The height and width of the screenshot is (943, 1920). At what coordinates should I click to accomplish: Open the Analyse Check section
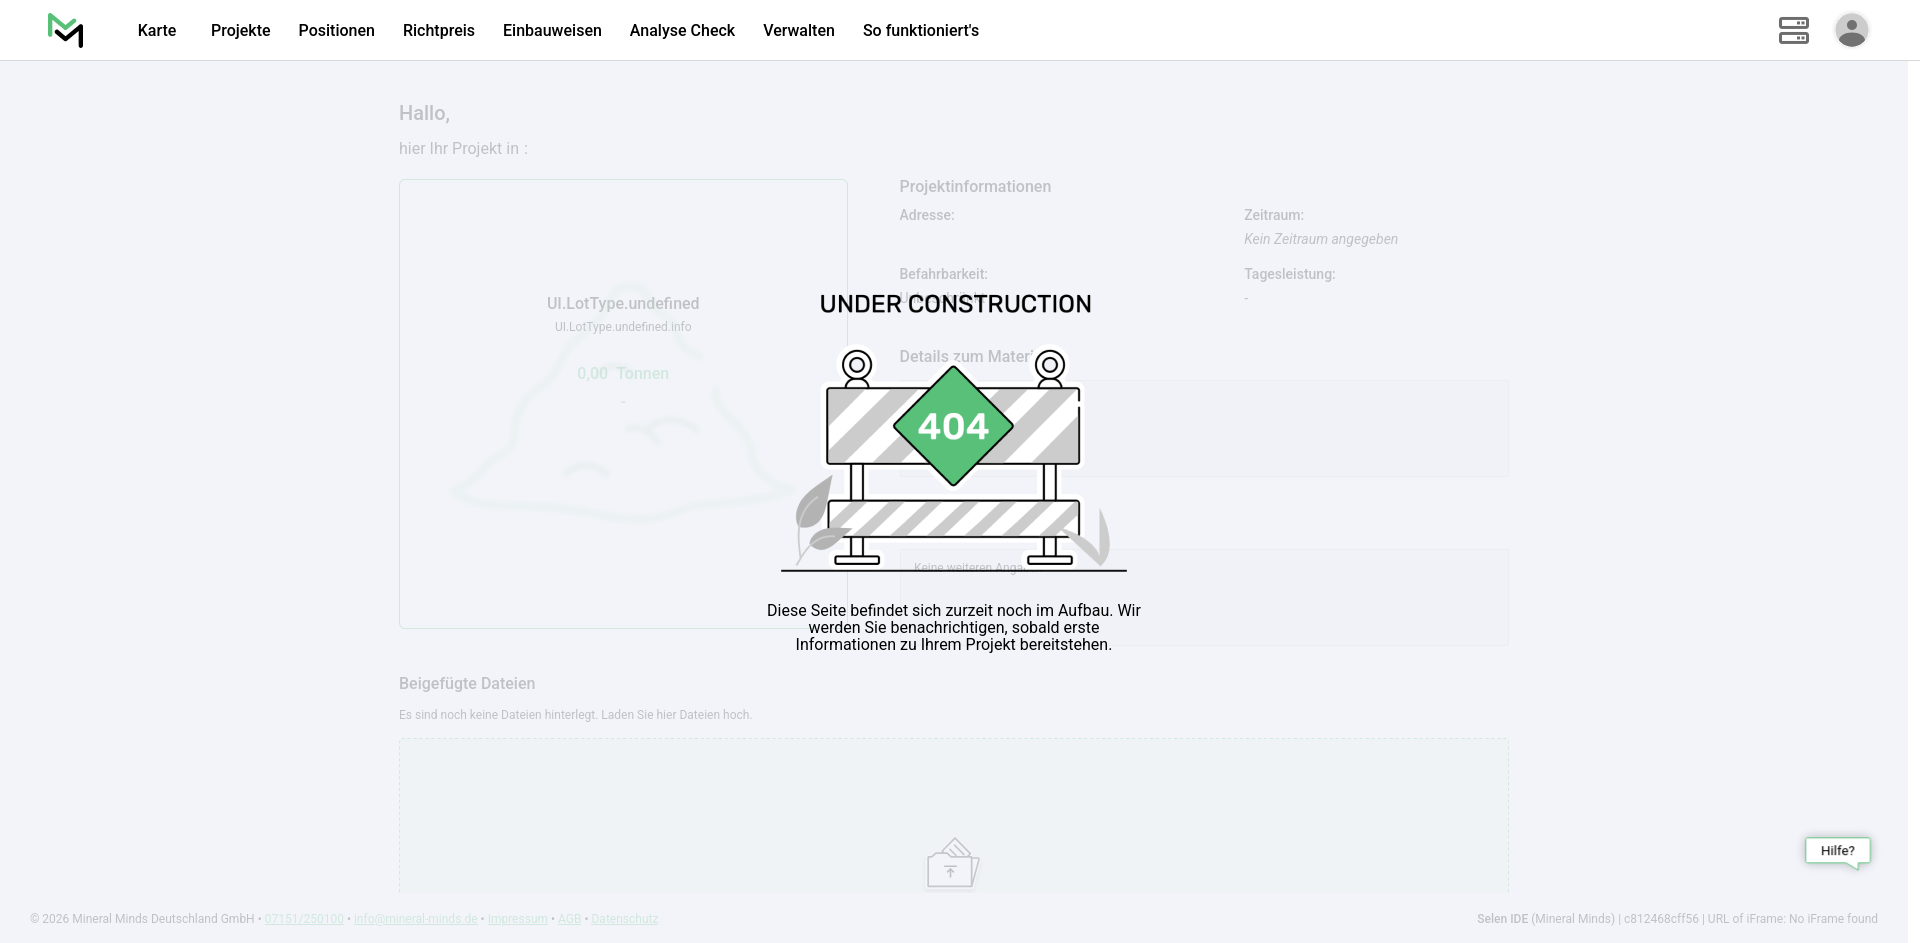682,30
